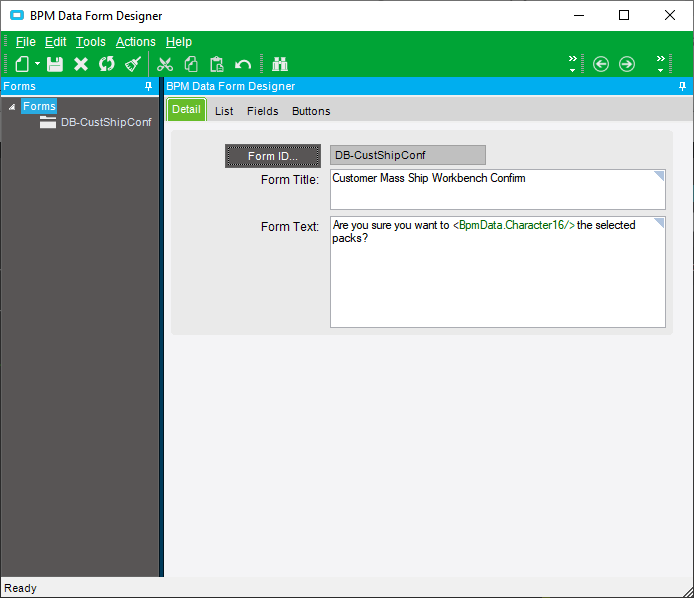Collapse the Forms tree node

12,107
